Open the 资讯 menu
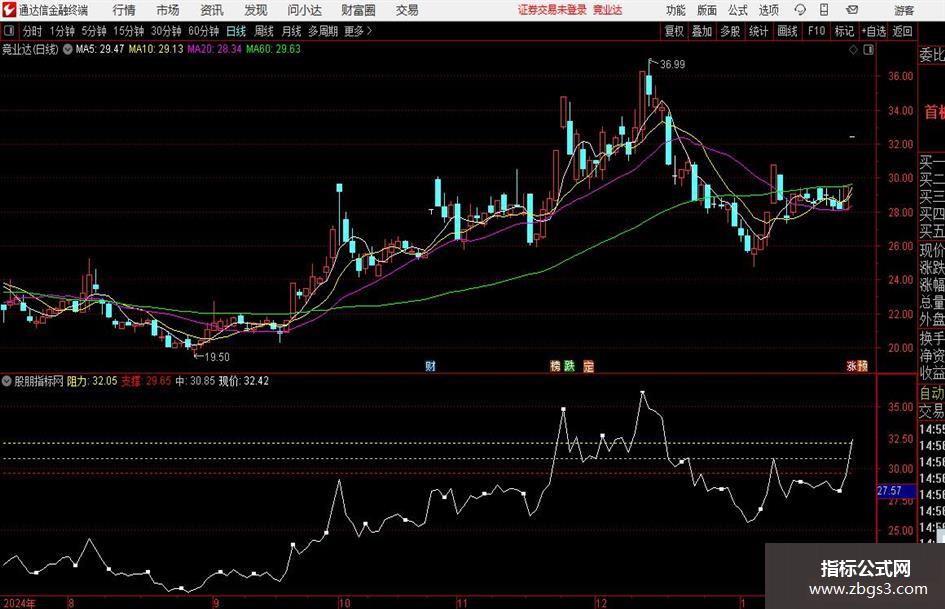This screenshot has height=609, width=945. point(212,10)
